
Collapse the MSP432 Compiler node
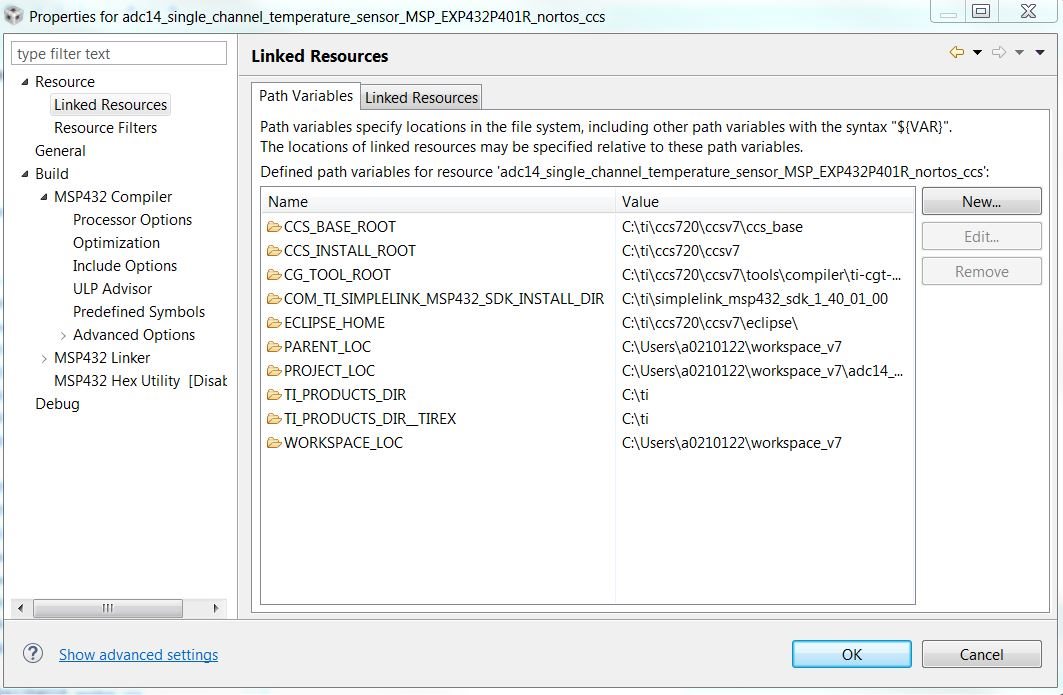pos(44,197)
